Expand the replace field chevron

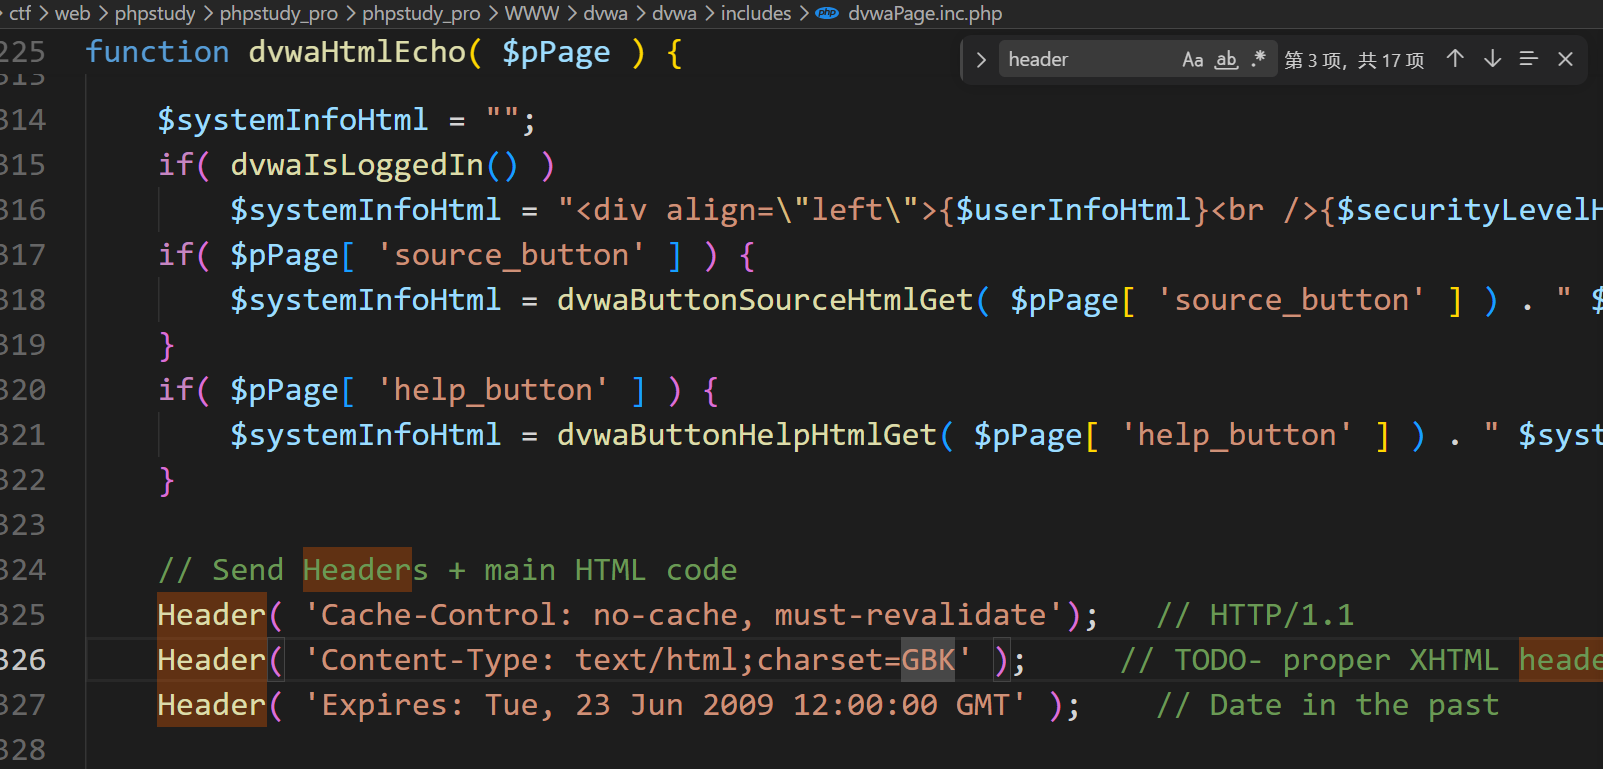tap(980, 60)
